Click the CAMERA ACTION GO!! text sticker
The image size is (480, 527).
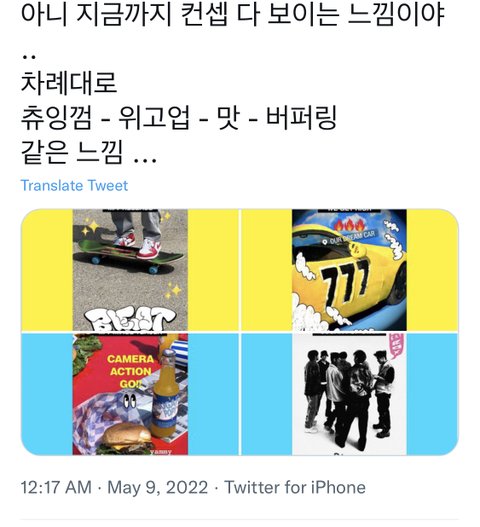(130, 371)
